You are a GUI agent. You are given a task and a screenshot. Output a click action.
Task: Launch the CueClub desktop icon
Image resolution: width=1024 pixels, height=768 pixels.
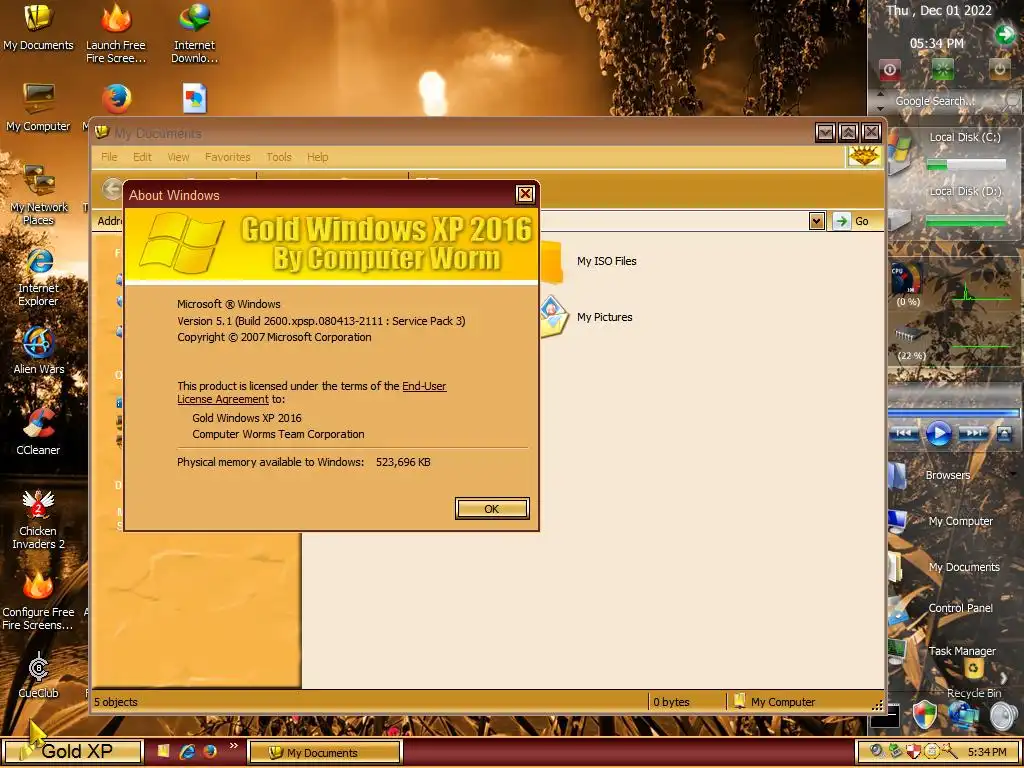coord(38,676)
